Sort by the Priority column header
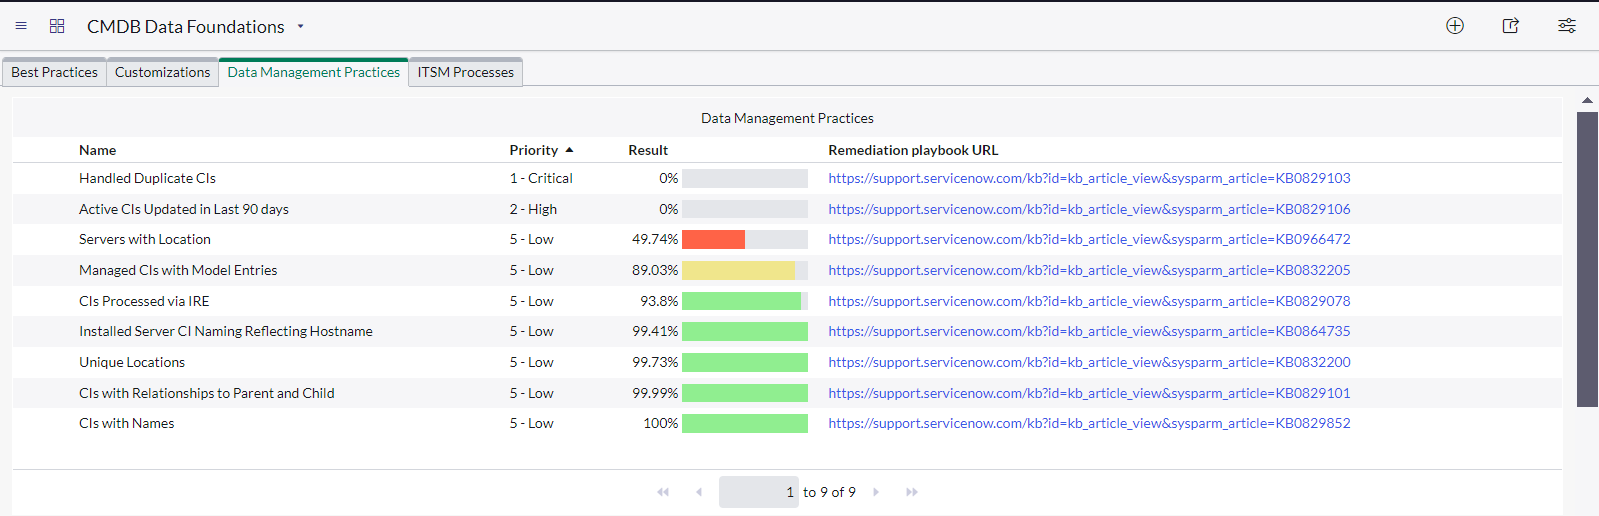The height and width of the screenshot is (516, 1599). (x=534, y=150)
